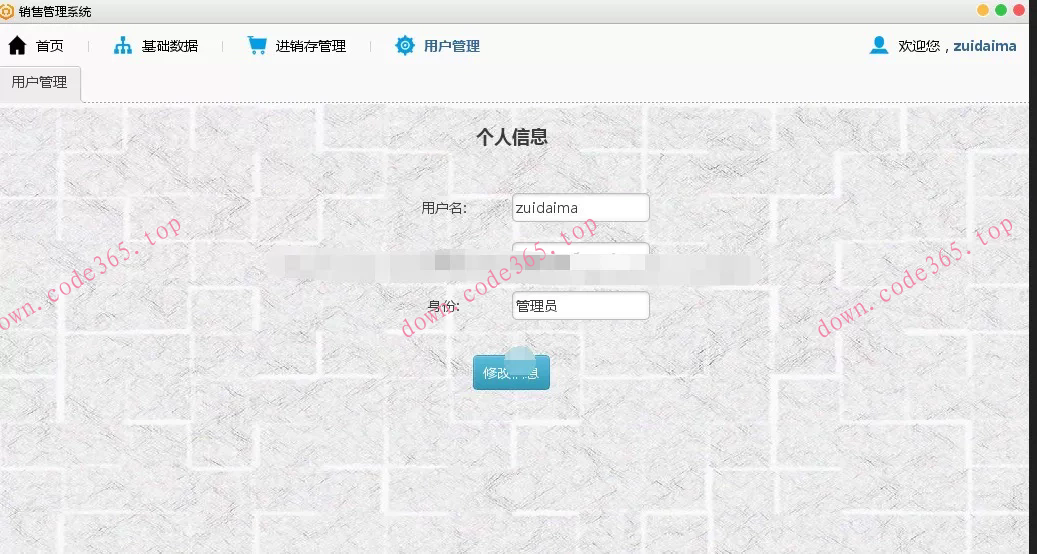Click the blue 修改信息 button
Image resolution: width=1037 pixels, height=554 pixels.
click(x=511, y=372)
